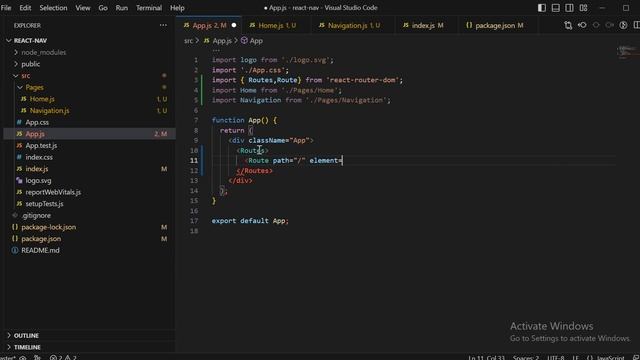Click src in the breadcrumb

188,41
